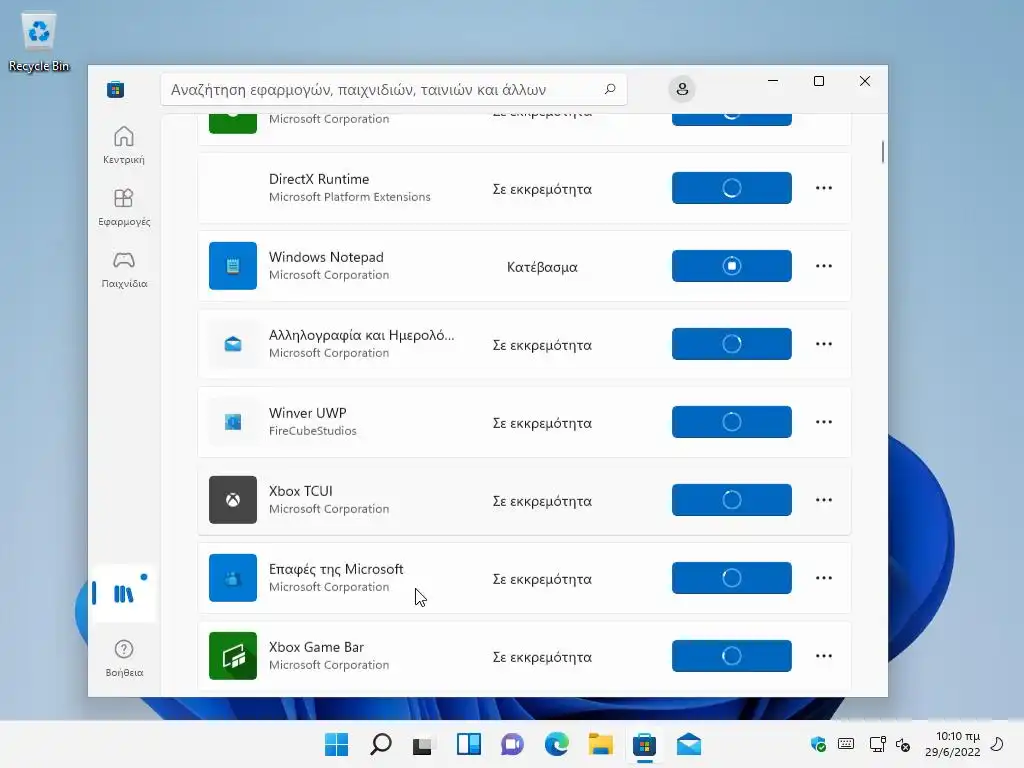Click the store search field
The height and width of the screenshot is (768, 1024).
394,89
